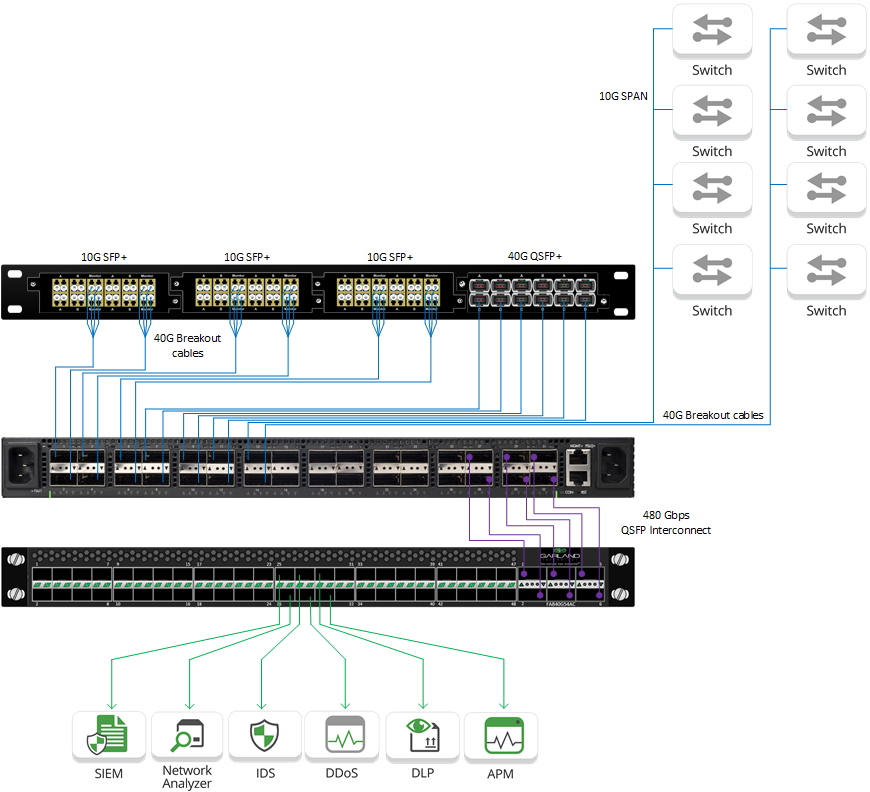This screenshot has height=792, width=870.
Task: Click the bottom-right Switch icon
Action: (x=825, y=272)
